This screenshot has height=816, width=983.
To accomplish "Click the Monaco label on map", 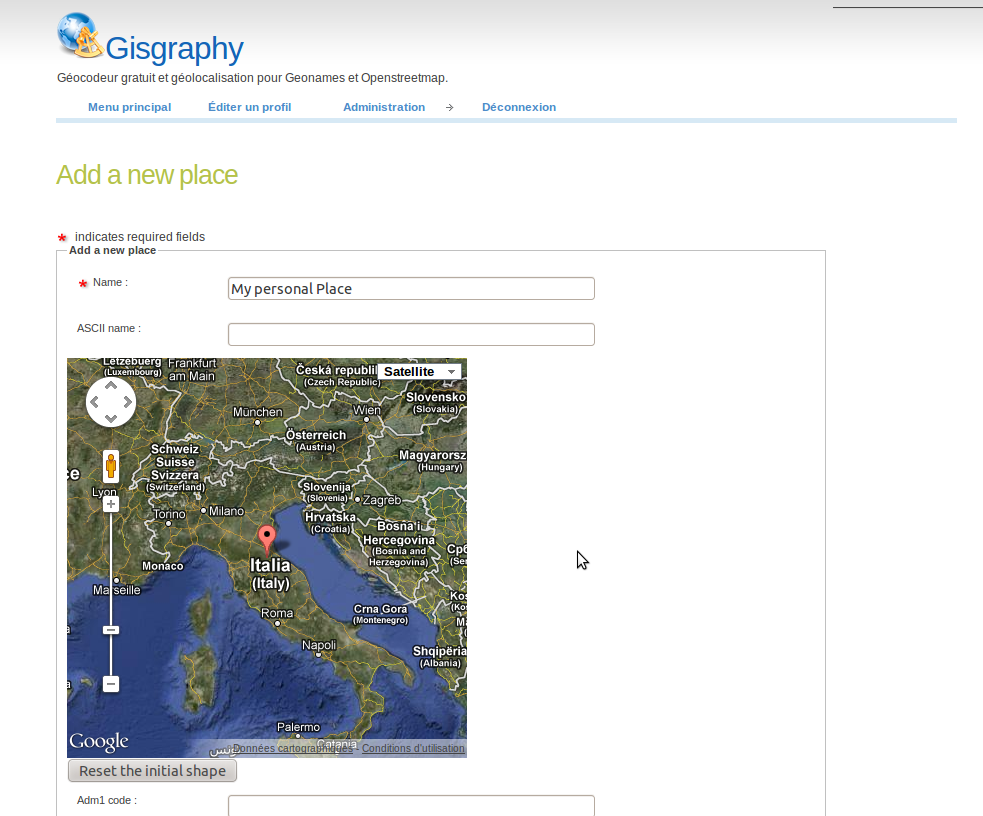I will [x=163, y=566].
